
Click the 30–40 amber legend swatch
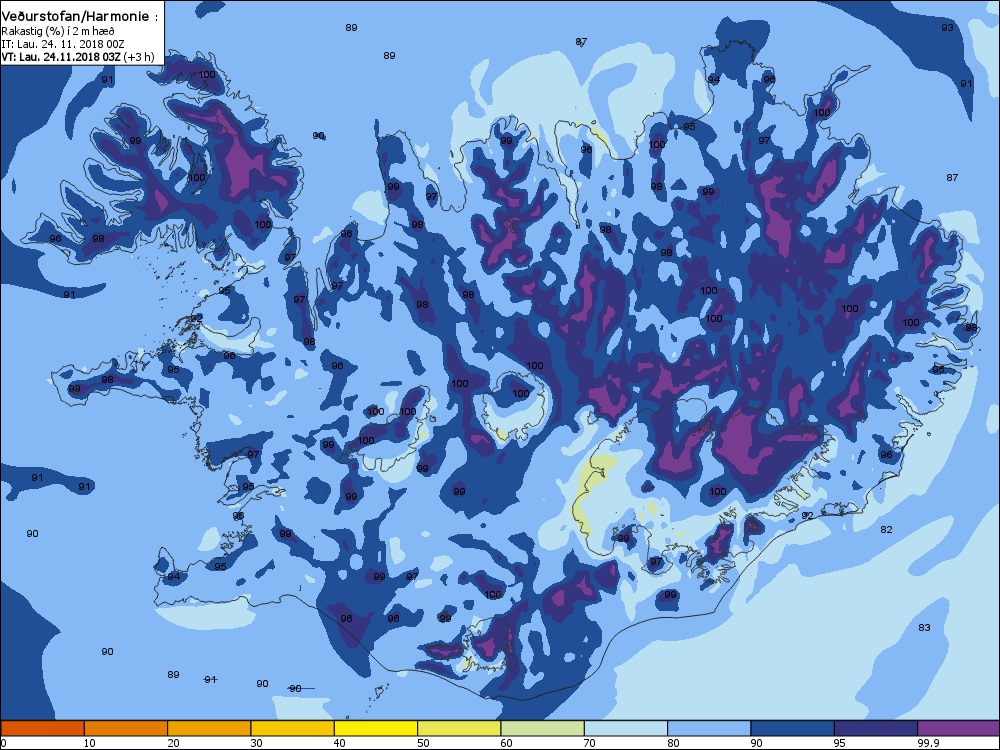(x=293, y=728)
